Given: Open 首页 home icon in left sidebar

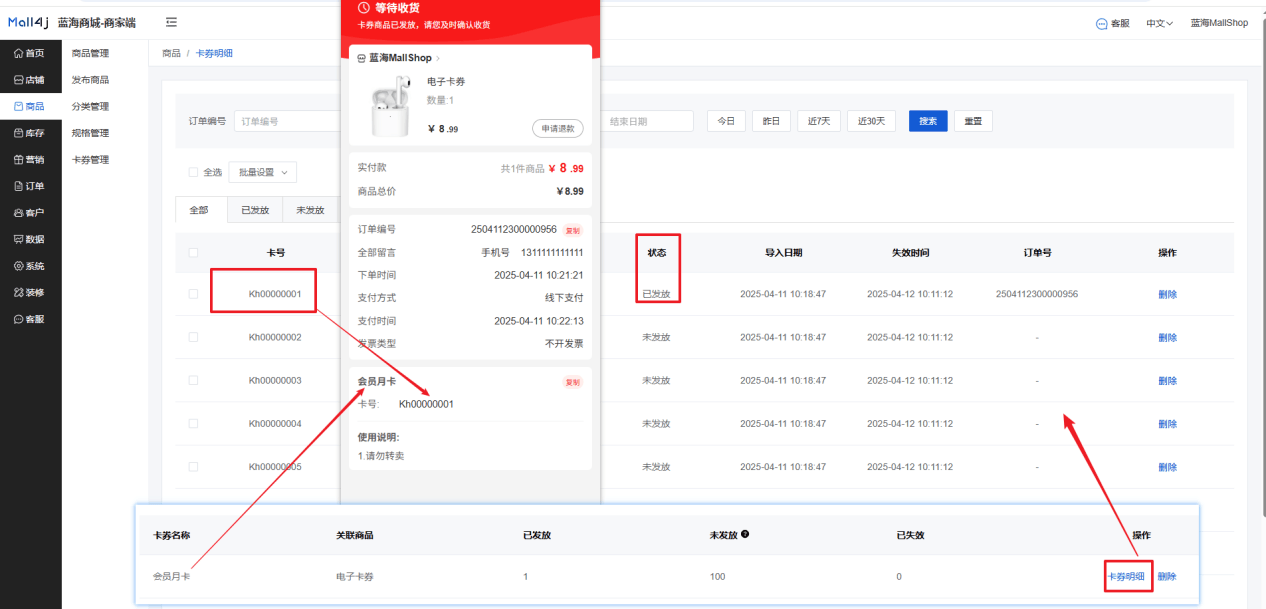Looking at the screenshot, I should click(x=18, y=53).
